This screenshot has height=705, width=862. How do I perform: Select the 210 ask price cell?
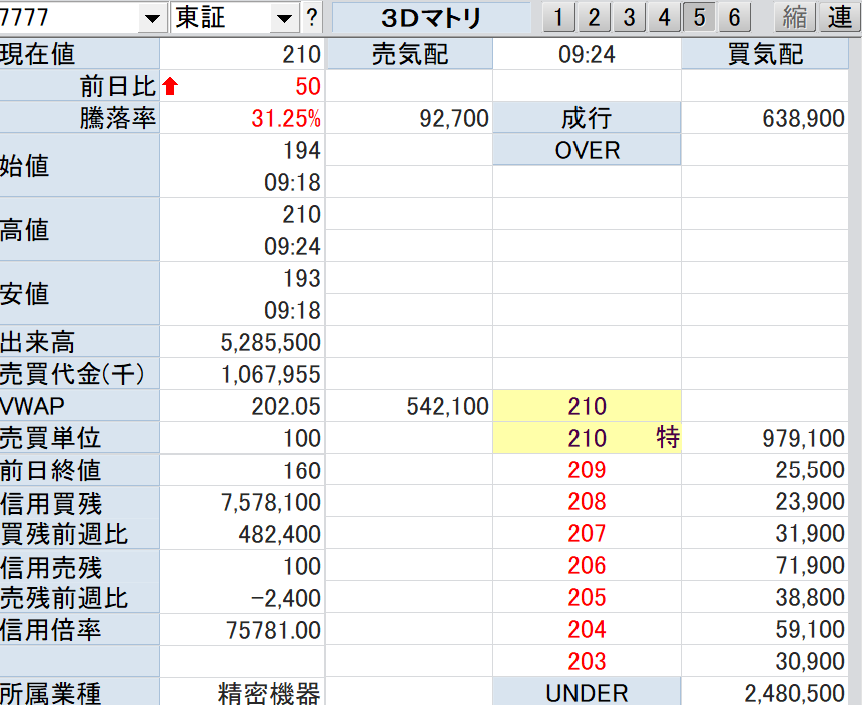[587, 406]
